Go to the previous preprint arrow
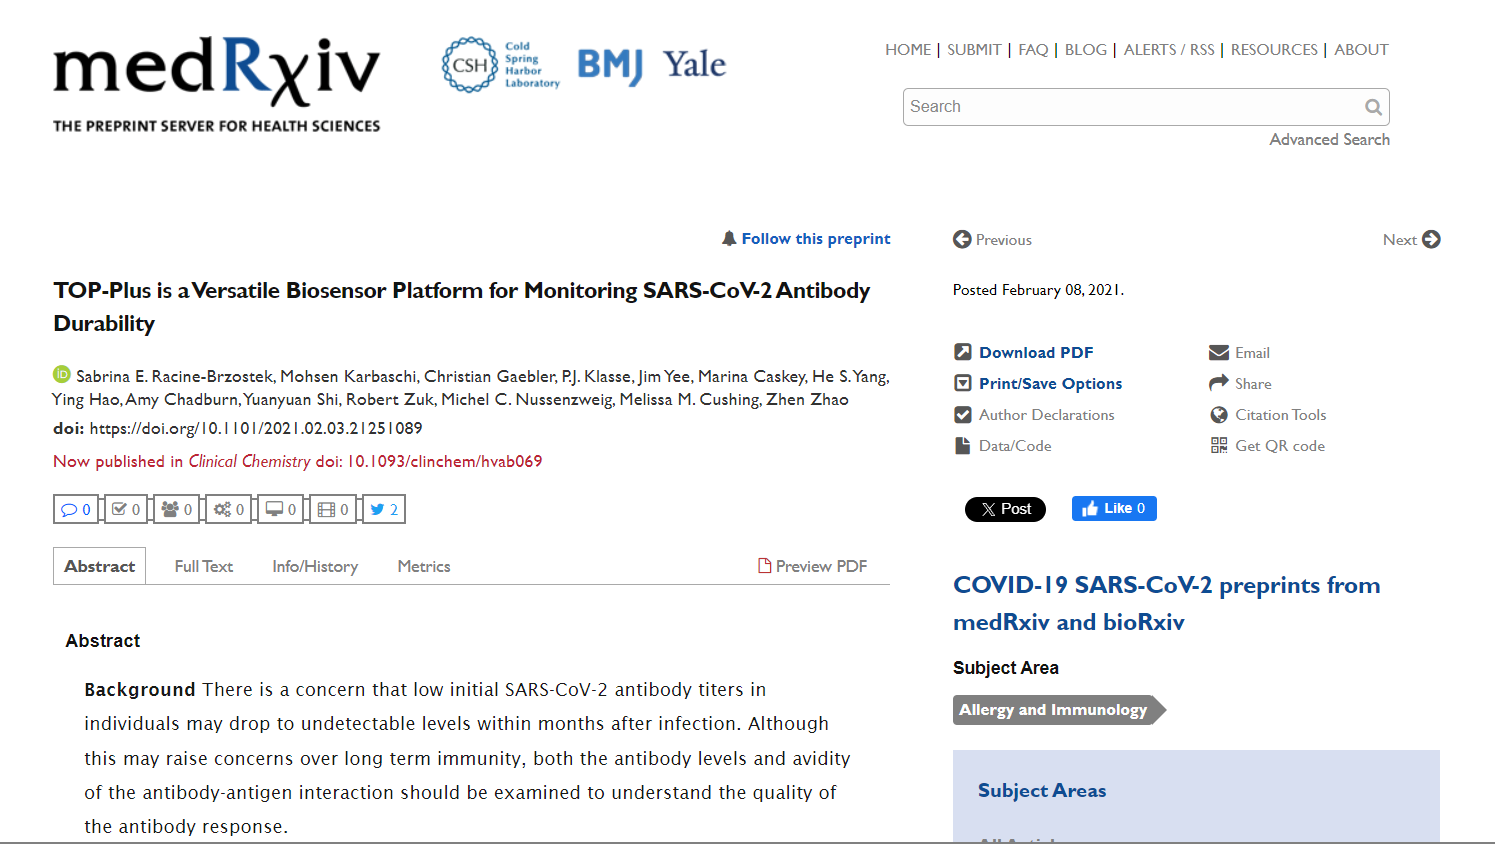 [x=962, y=240]
